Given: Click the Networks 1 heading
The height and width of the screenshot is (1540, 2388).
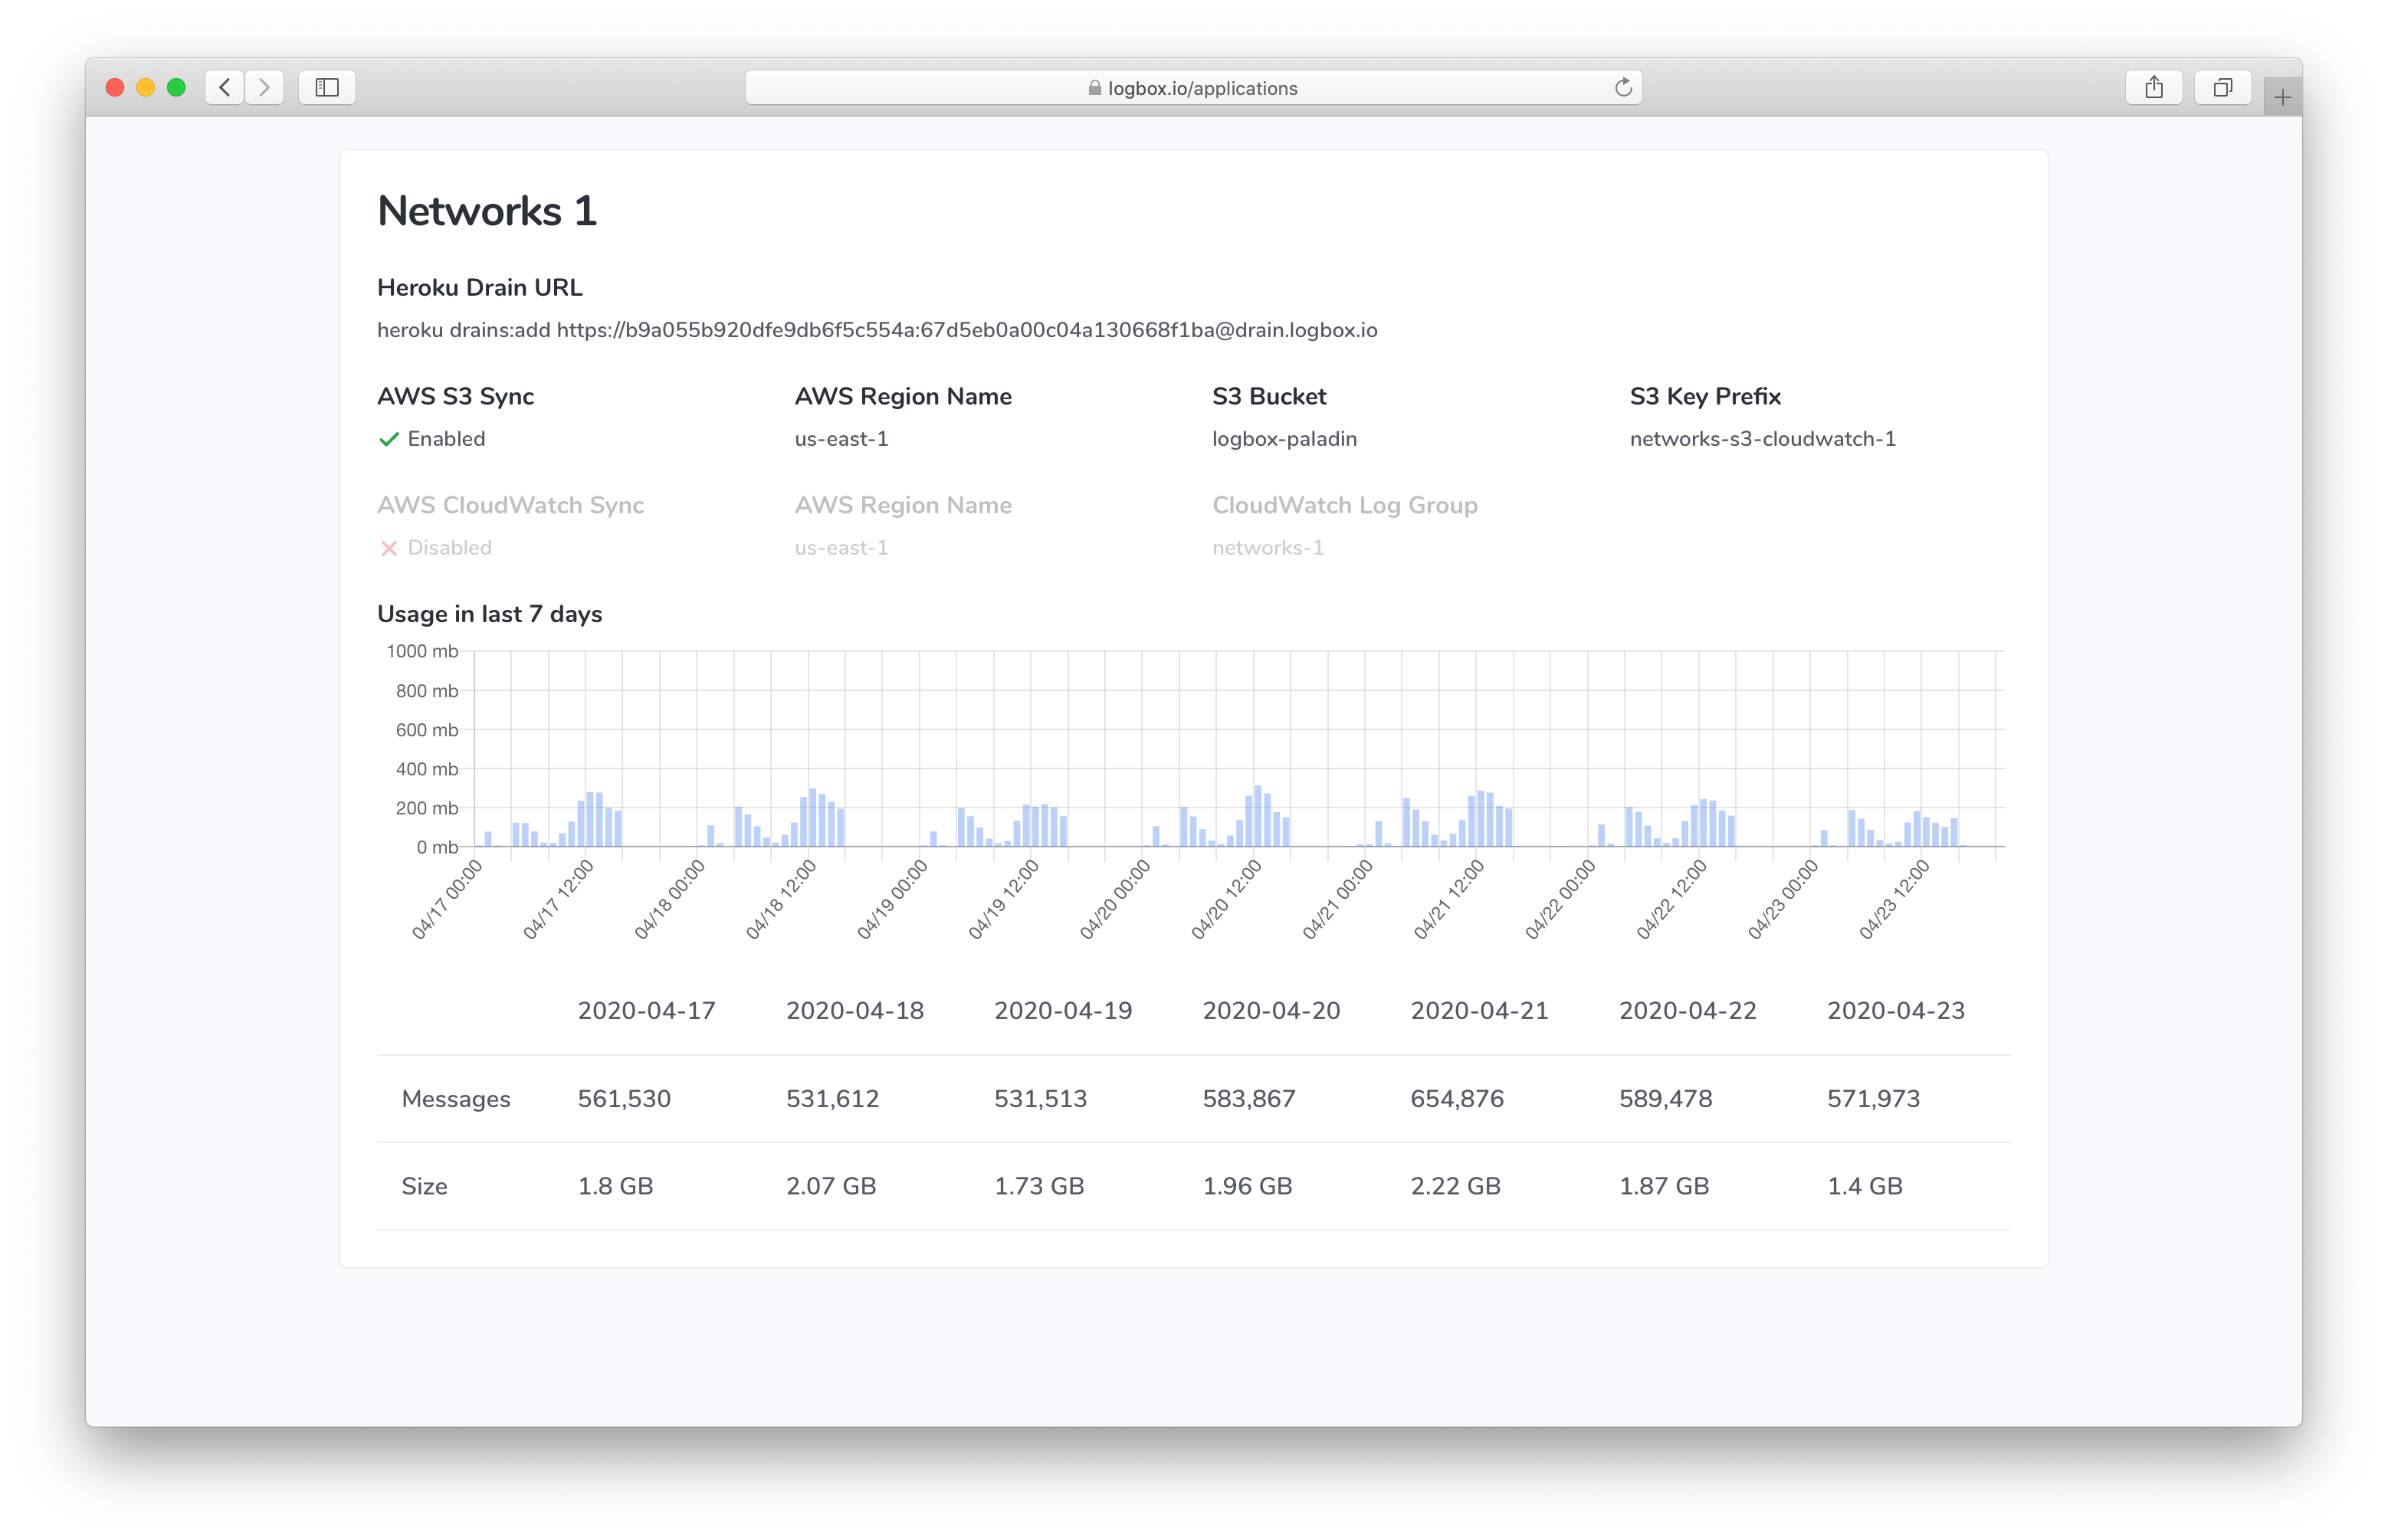Looking at the screenshot, I should coord(487,211).
